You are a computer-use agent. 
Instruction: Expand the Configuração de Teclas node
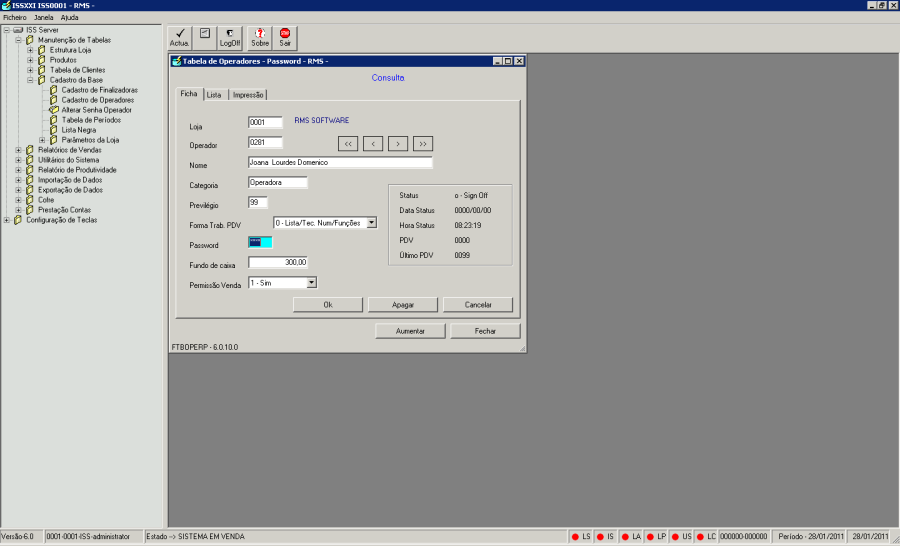point(6,220)
